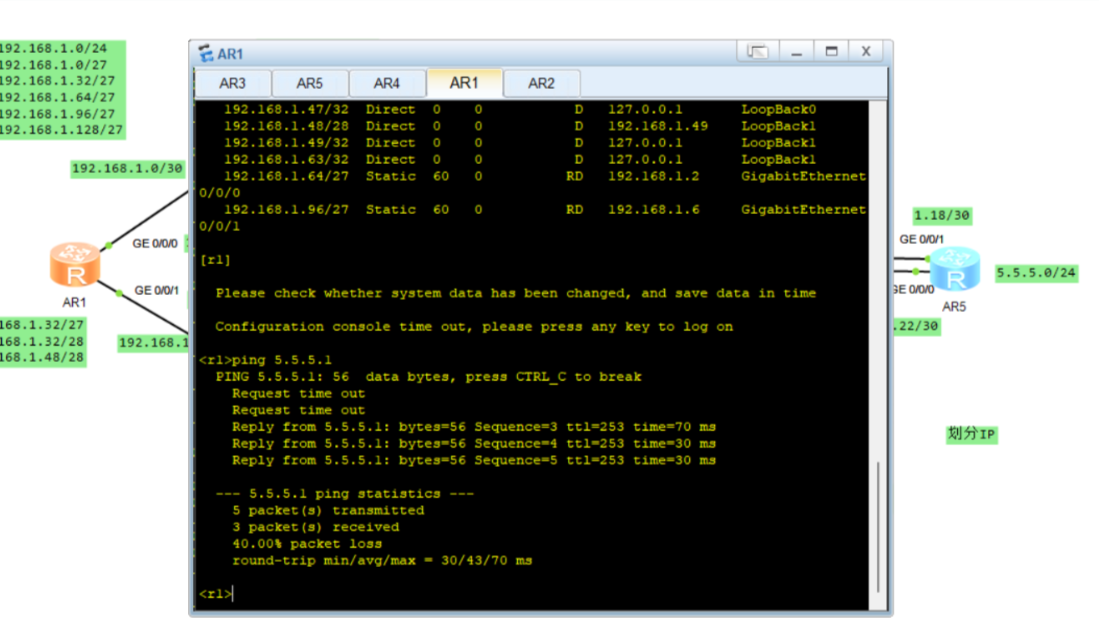Close the AR1 console window
Screen dimensions: 1099x634
[866, 51]
